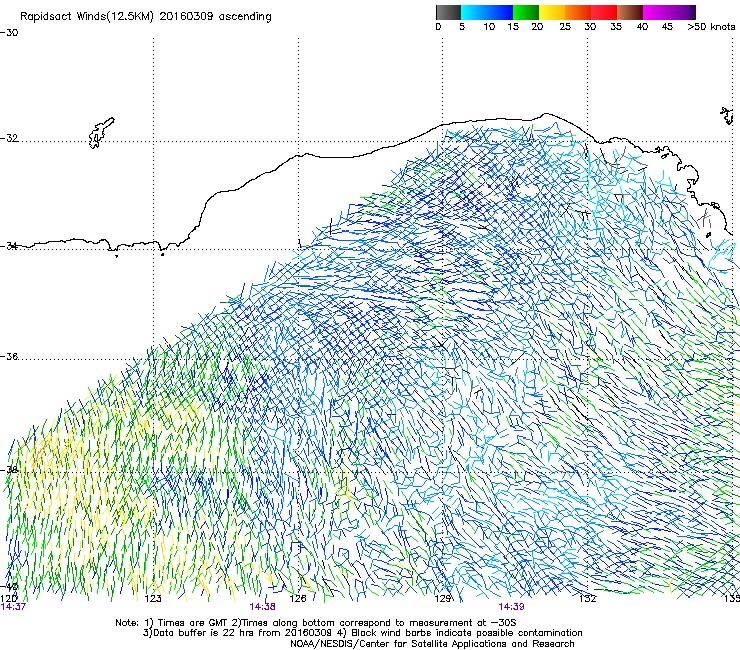Click the purple 14:37 time label
Screen dimensions: 740x650
point(13,607)
